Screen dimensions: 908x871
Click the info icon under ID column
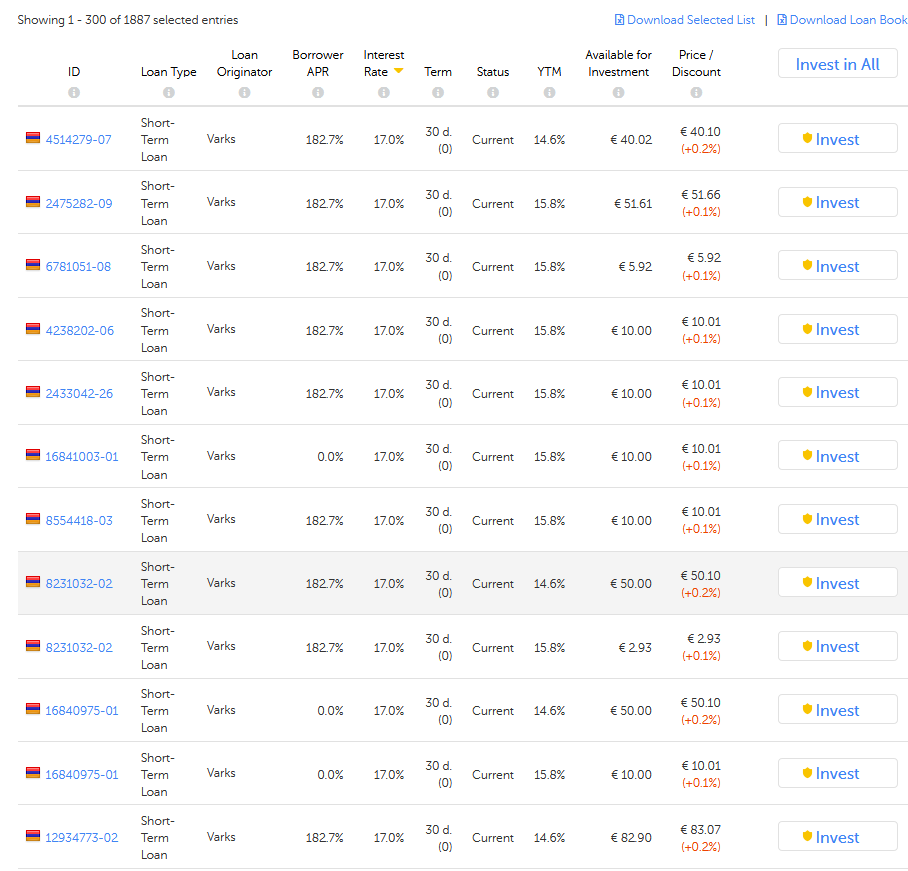pyautogui.click(x=74, y=93)
